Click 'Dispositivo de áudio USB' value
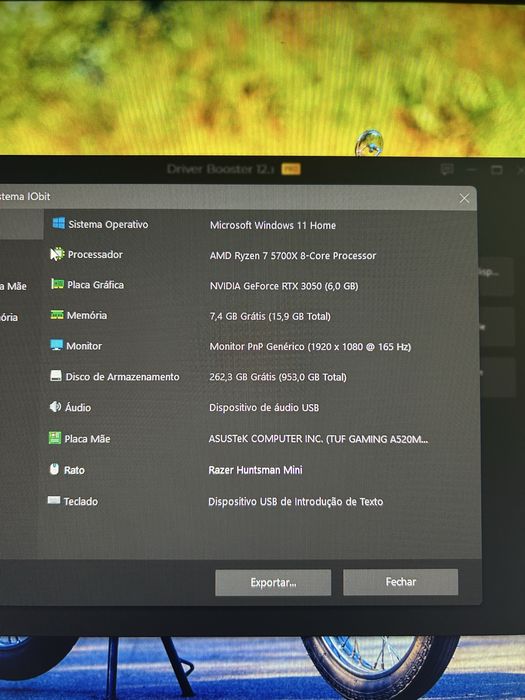Viewport: 525px width, 700px height. pos(264,408)
